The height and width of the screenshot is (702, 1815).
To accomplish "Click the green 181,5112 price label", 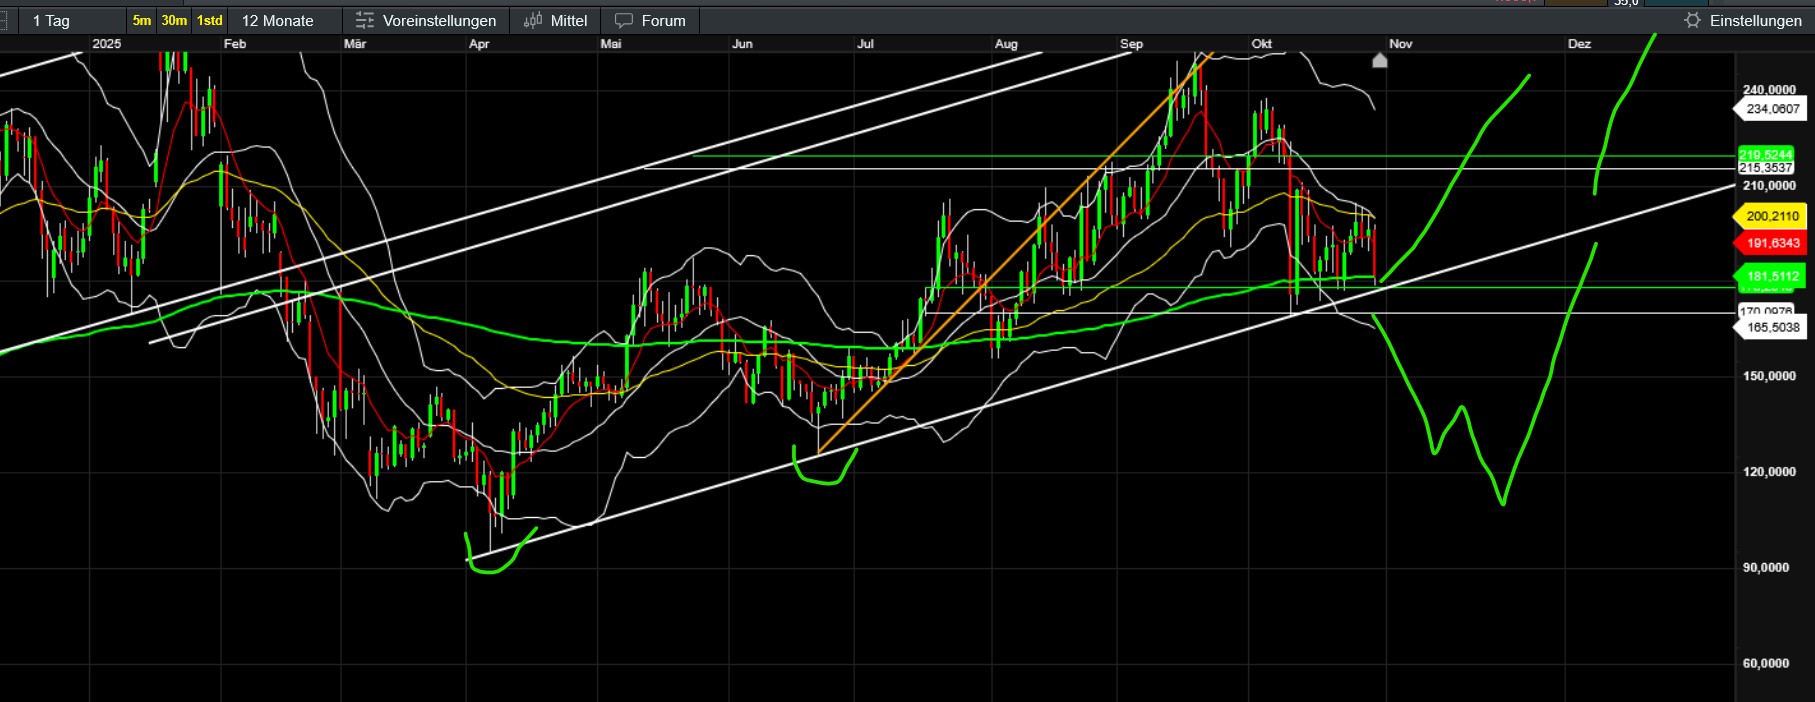I will tap(1772, 276).
